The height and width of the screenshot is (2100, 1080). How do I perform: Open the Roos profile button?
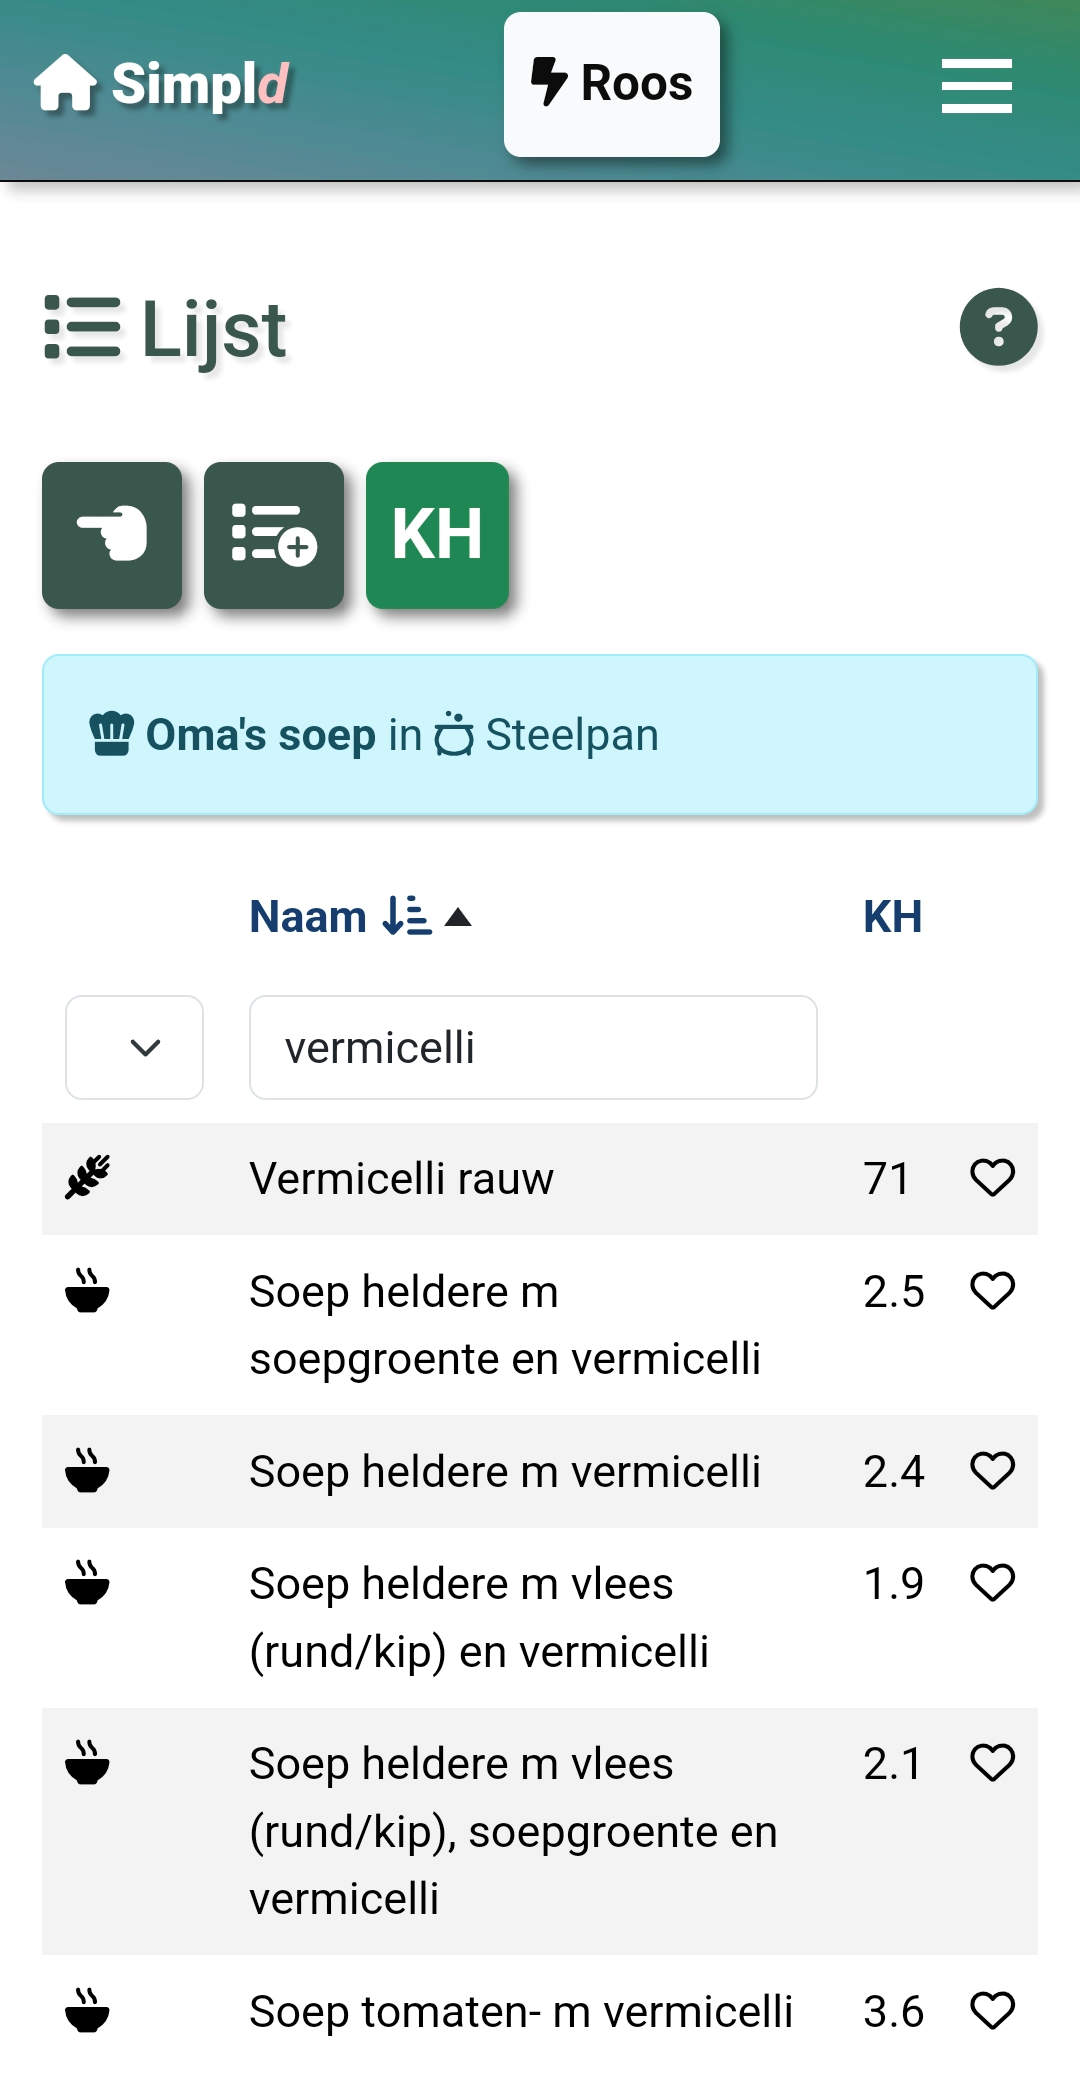612,84
